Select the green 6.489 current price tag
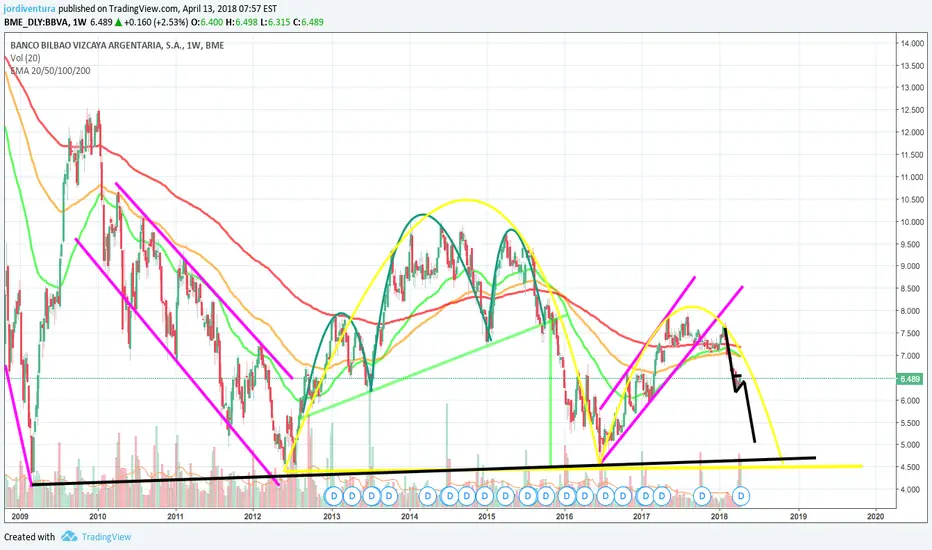This screenshot has height=550, width=932. (x=909, y=379)
